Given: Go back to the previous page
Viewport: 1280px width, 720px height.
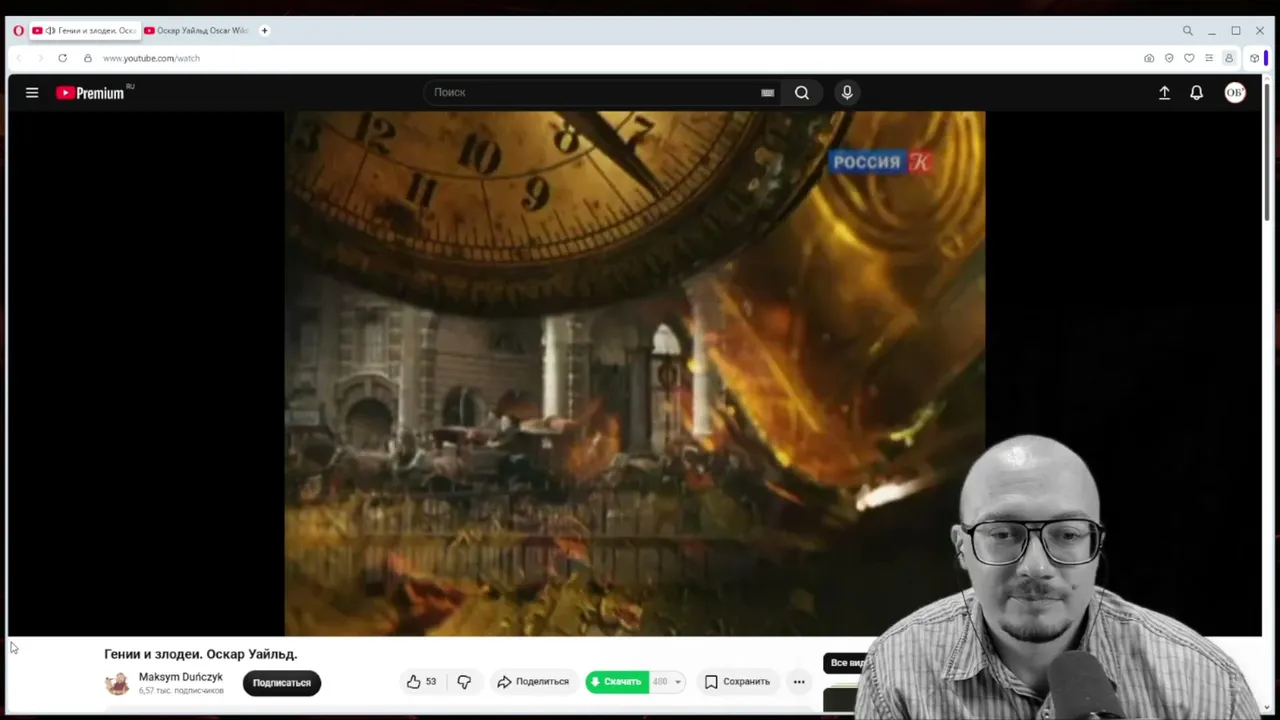Looking at the screenshot, I should coord(18,58).
